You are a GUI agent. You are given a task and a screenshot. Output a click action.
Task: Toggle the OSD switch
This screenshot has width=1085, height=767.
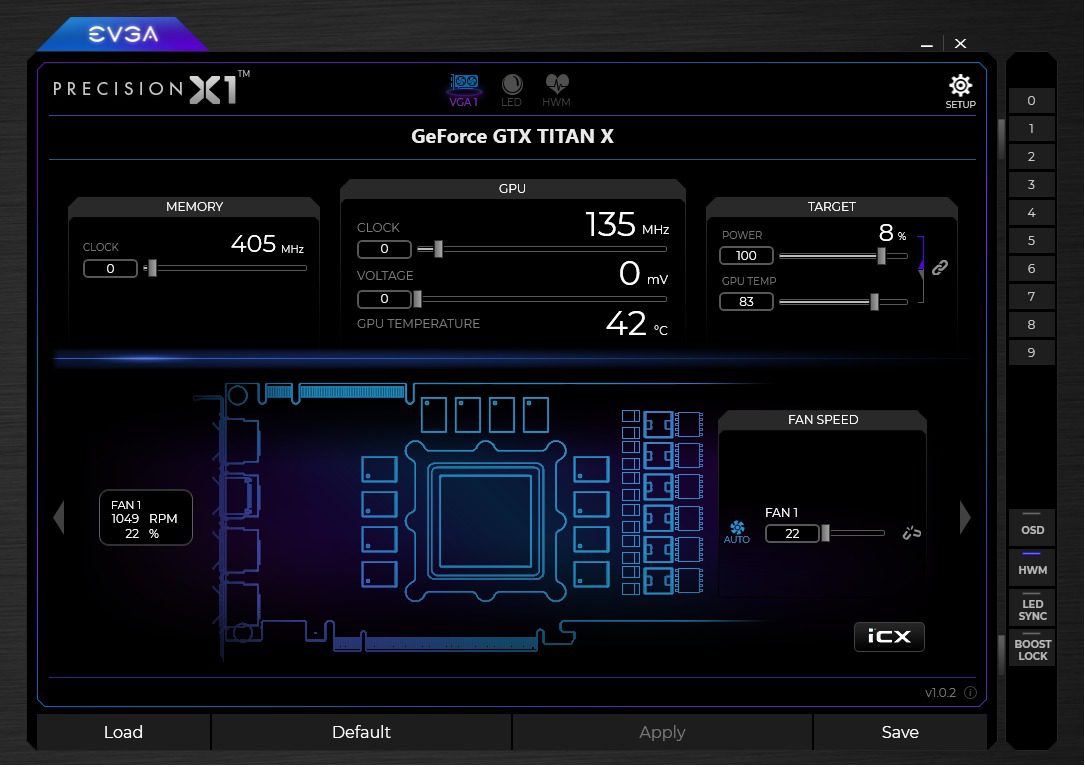1032,525
